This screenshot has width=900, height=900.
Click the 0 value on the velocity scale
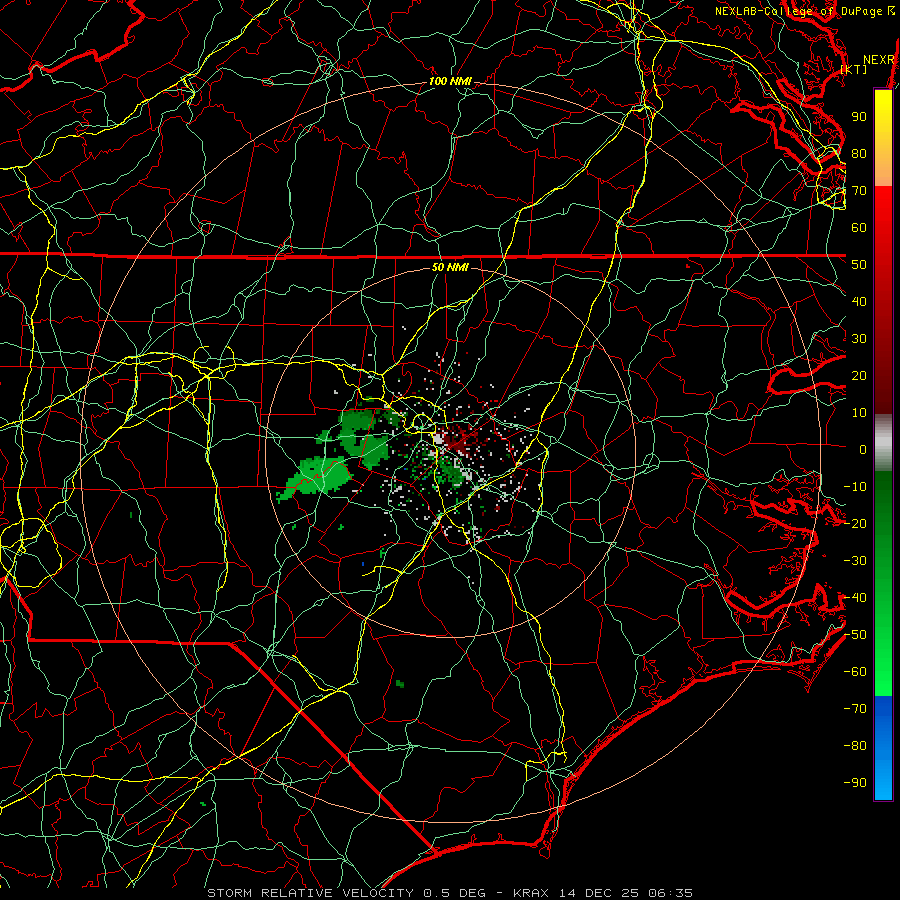tap(863, 449)
